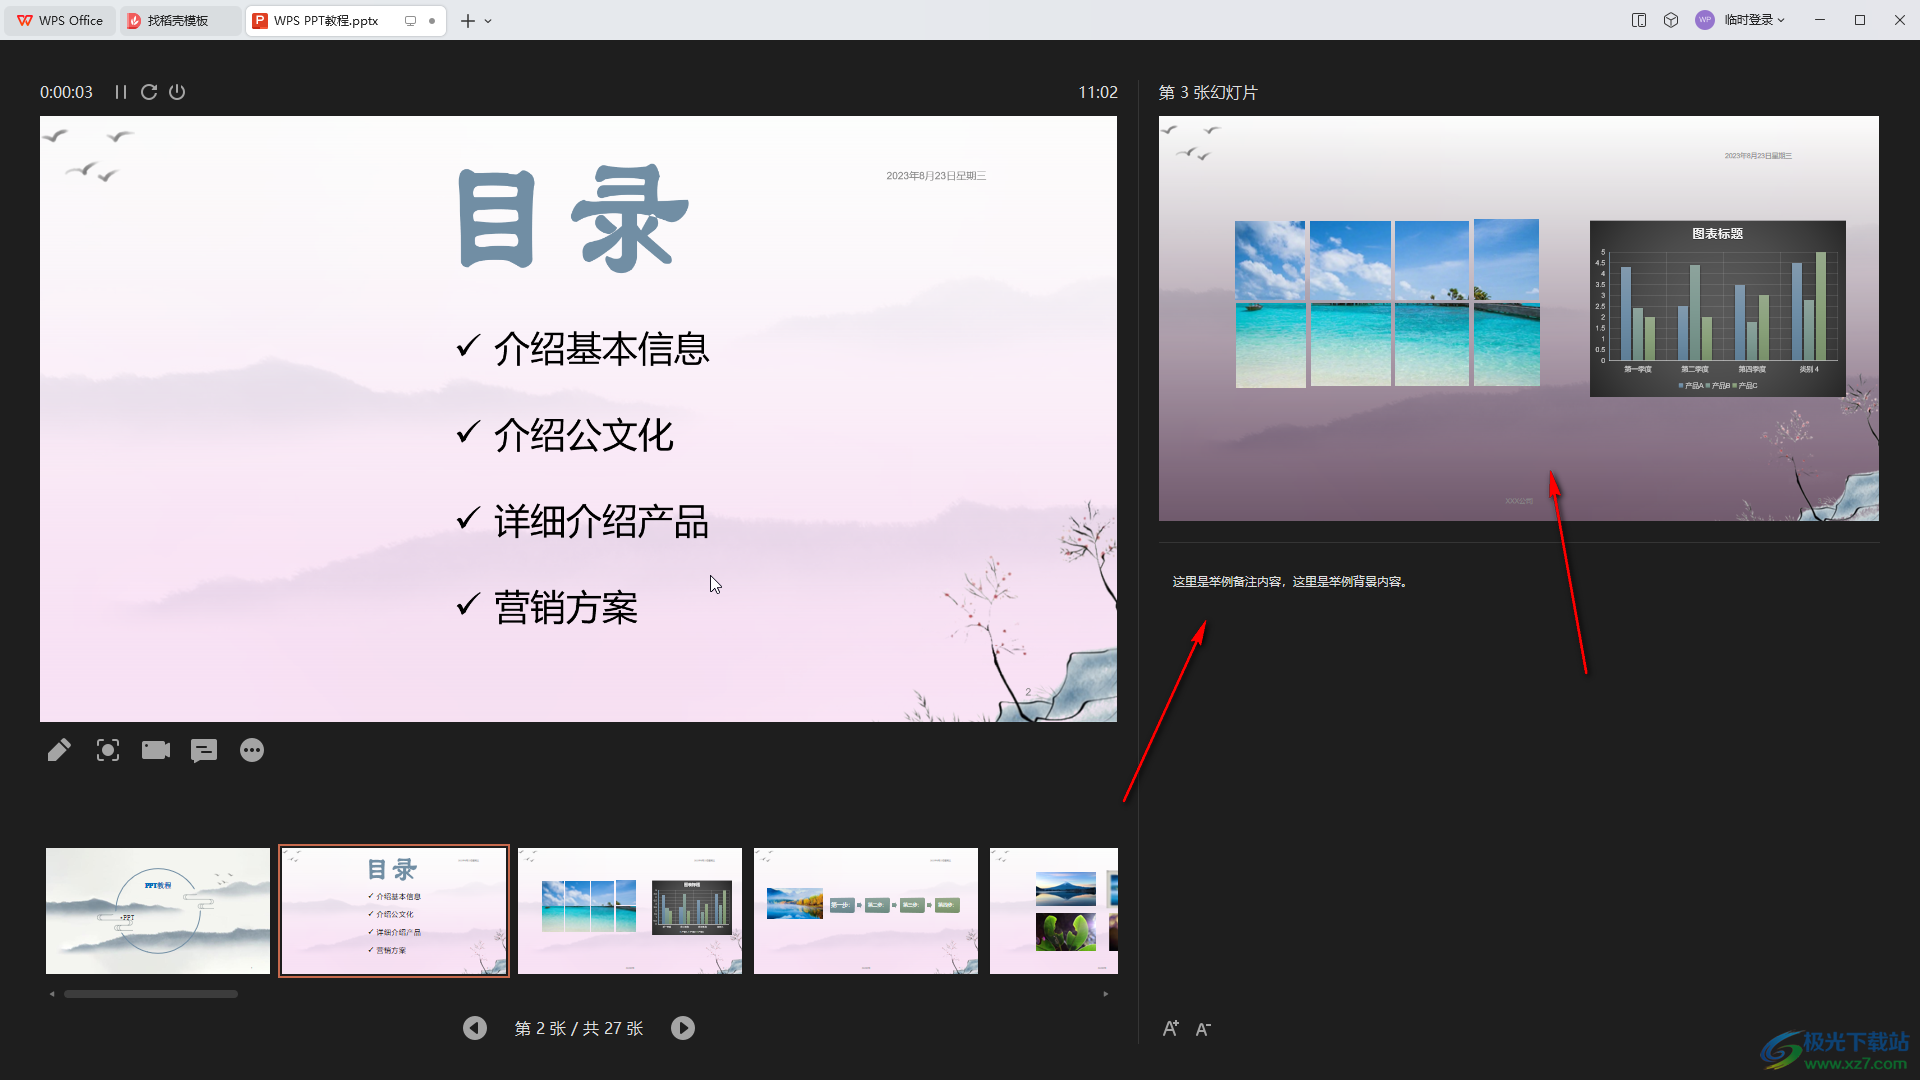Increase notes font size
The image size is (1920, 1080).
[x=1171, y=1029]
